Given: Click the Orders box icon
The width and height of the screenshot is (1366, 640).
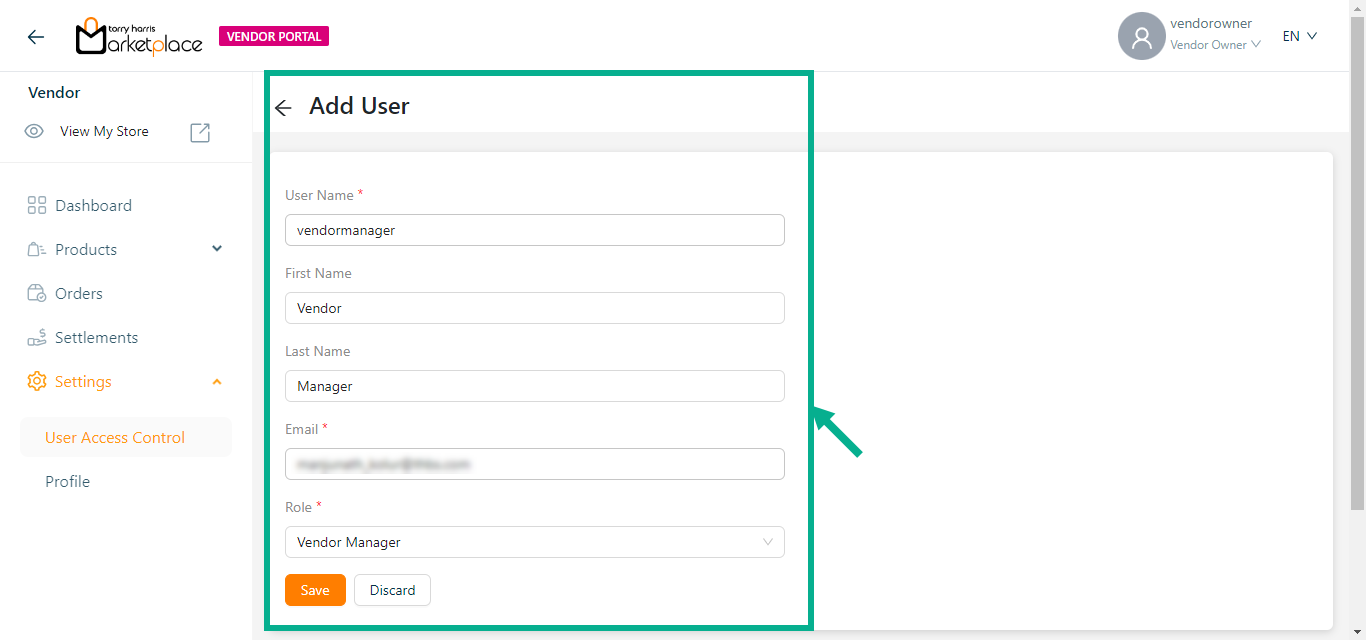Looking at the screenshot, I should pyautogui.click(x=37, y=294).
